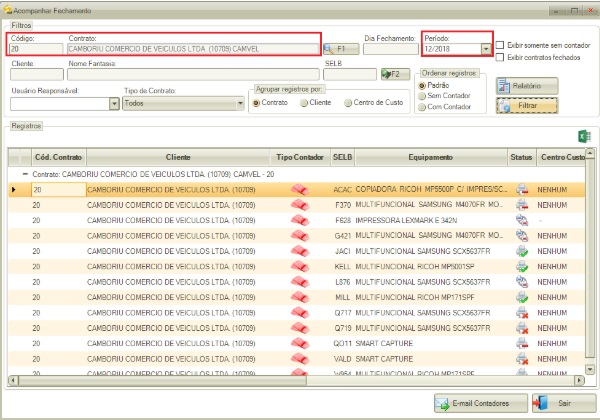Click the Código input field
Viewport: 600px width, 420px height.
pos(36,49)
